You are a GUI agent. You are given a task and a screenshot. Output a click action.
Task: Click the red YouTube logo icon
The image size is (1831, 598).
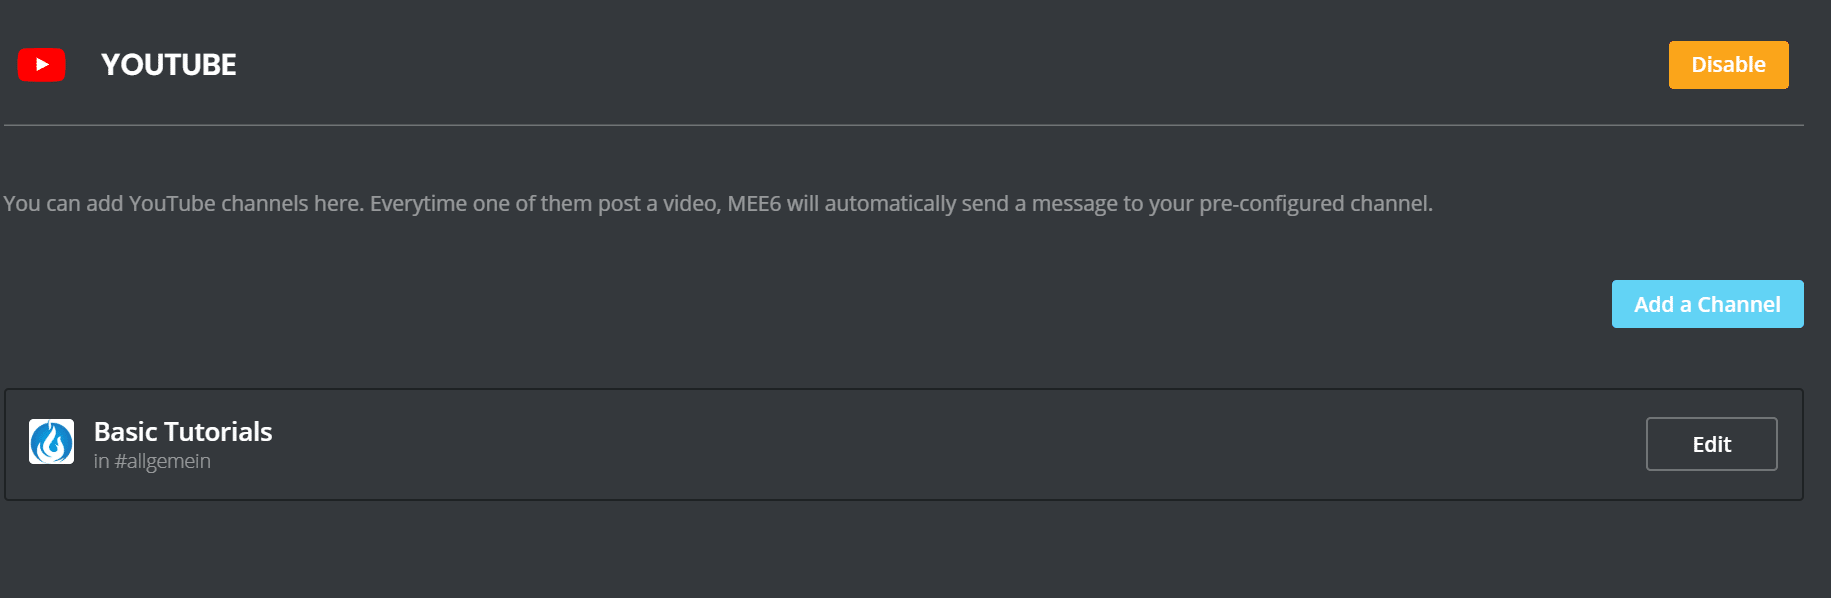pos(41,65)
